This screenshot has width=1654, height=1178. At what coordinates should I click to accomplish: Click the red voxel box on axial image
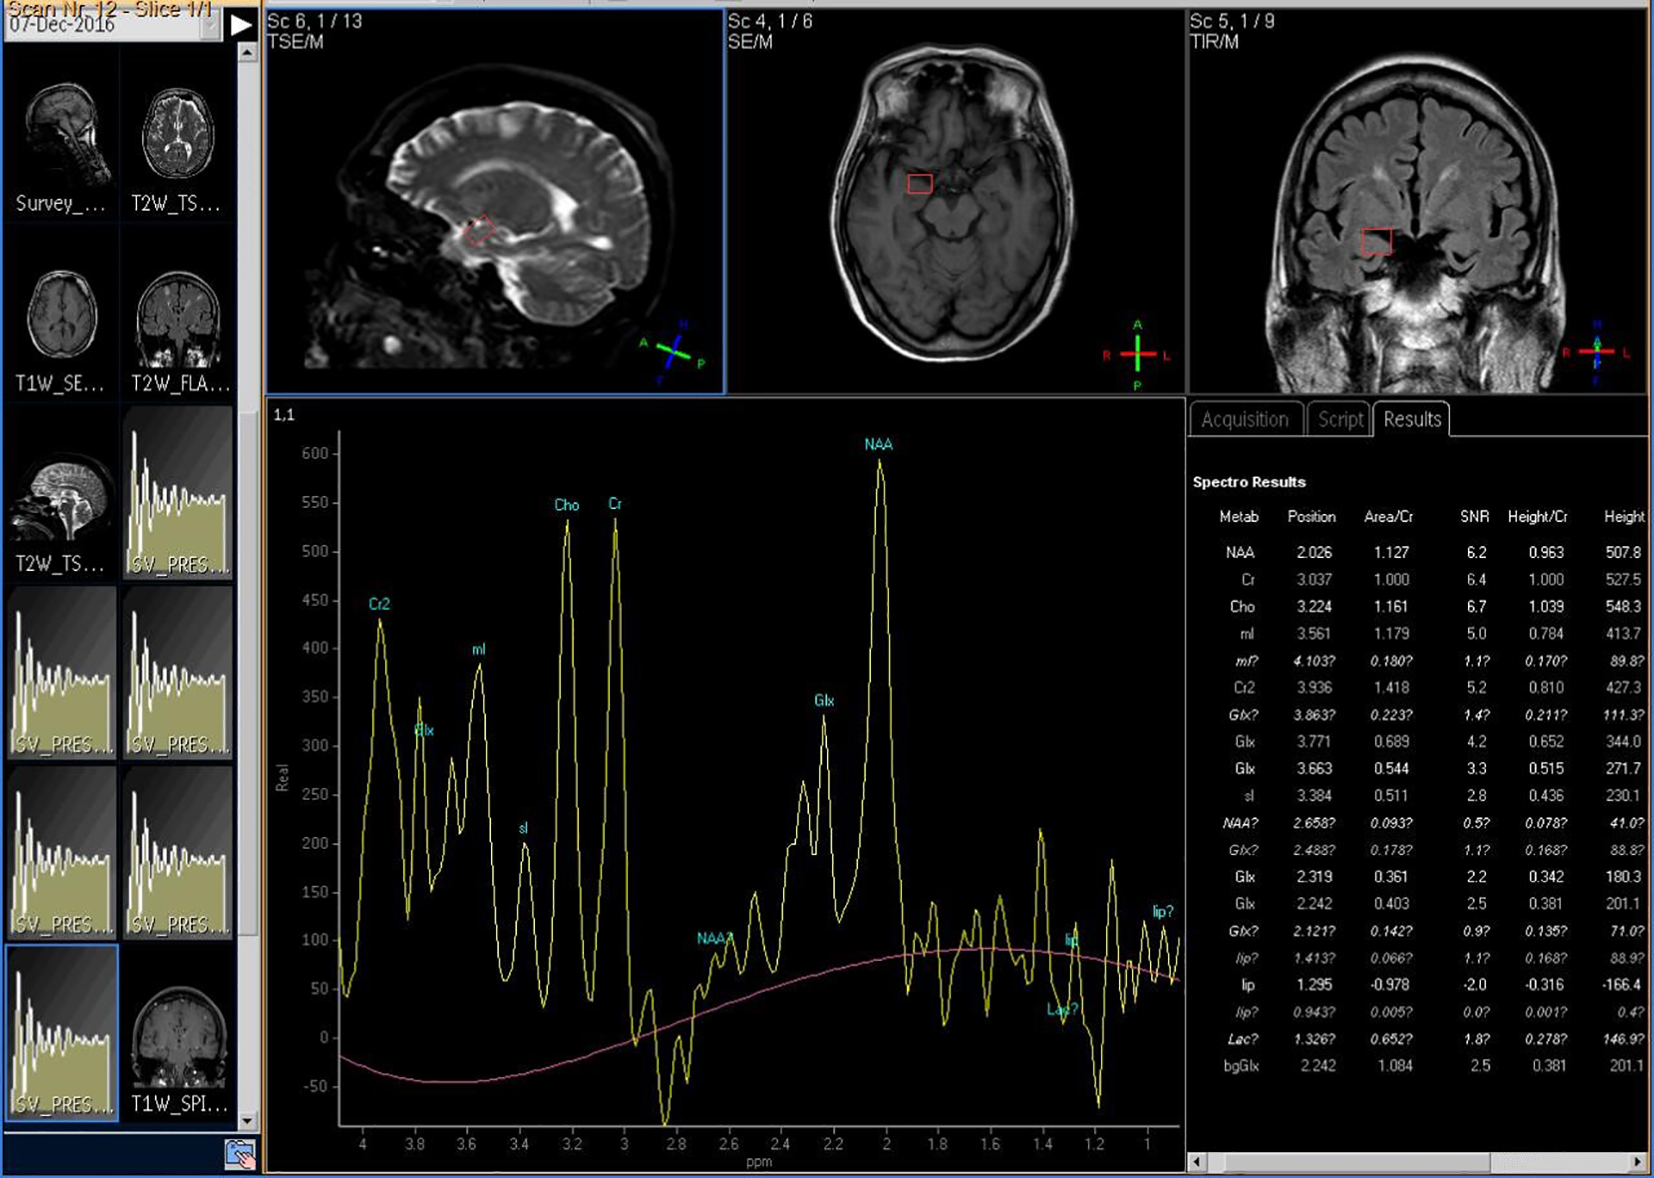[x=919, y=184]
